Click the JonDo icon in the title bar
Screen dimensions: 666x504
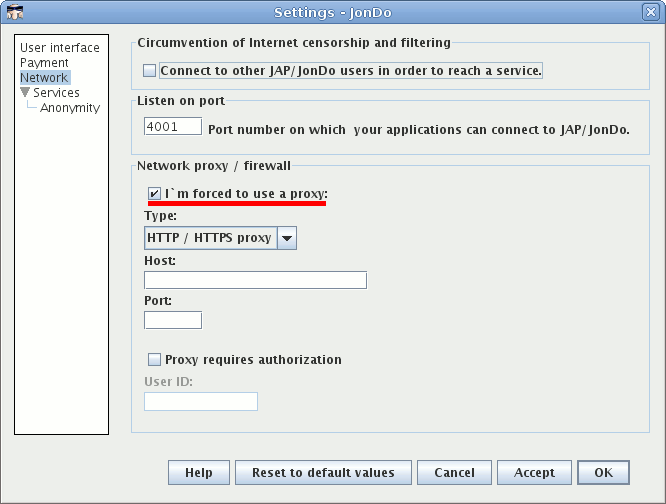click(x=15, y=12)
